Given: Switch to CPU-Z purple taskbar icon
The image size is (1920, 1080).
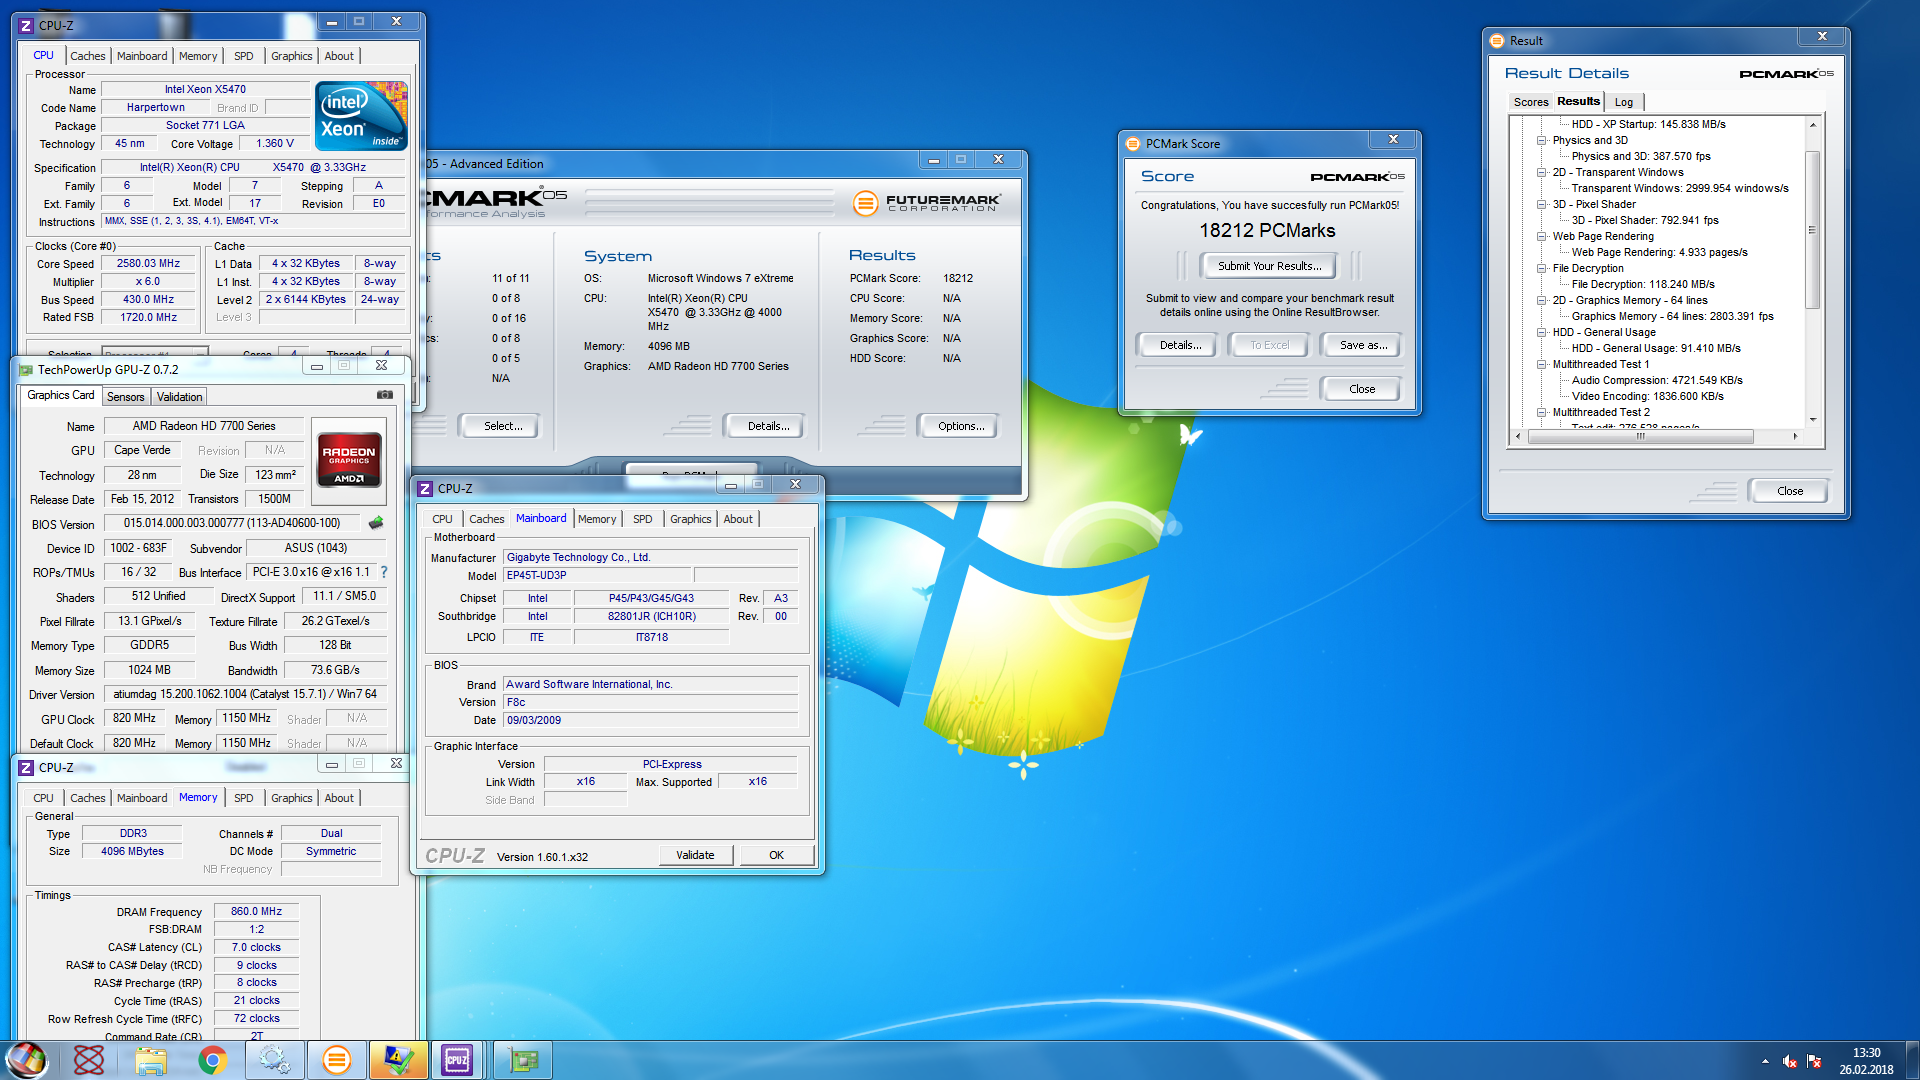Looking at the screenshot, I should pyautogui.click(x=458, y=1060).
